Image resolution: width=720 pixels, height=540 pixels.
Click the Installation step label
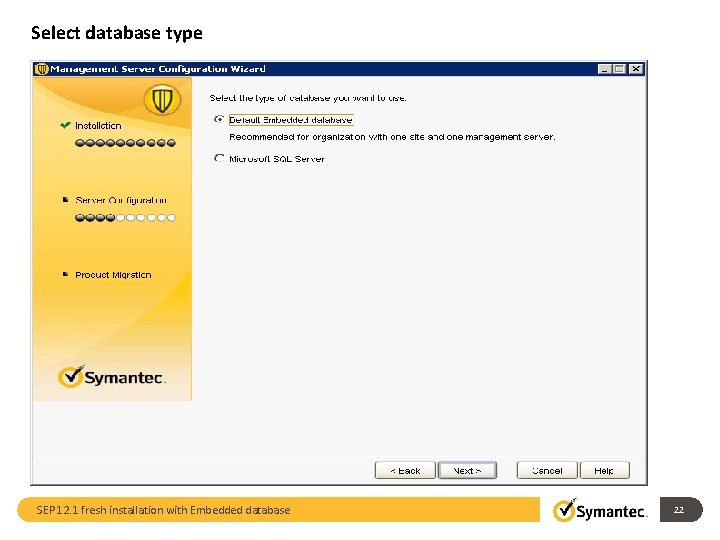[98, 126]
